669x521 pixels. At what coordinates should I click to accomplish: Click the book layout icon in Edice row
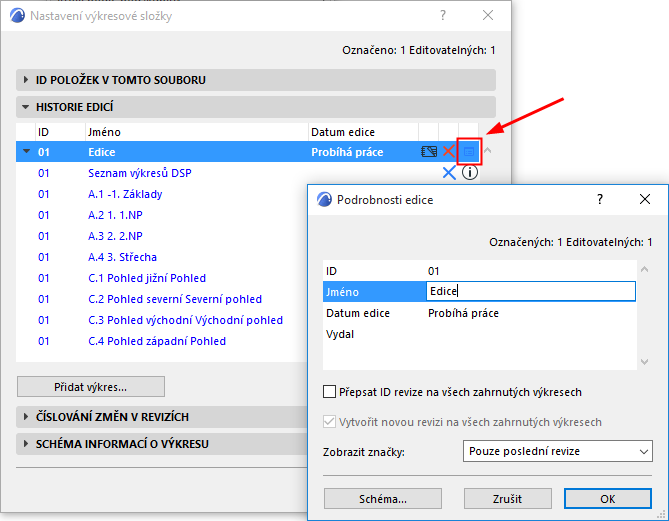click(429, 151)
